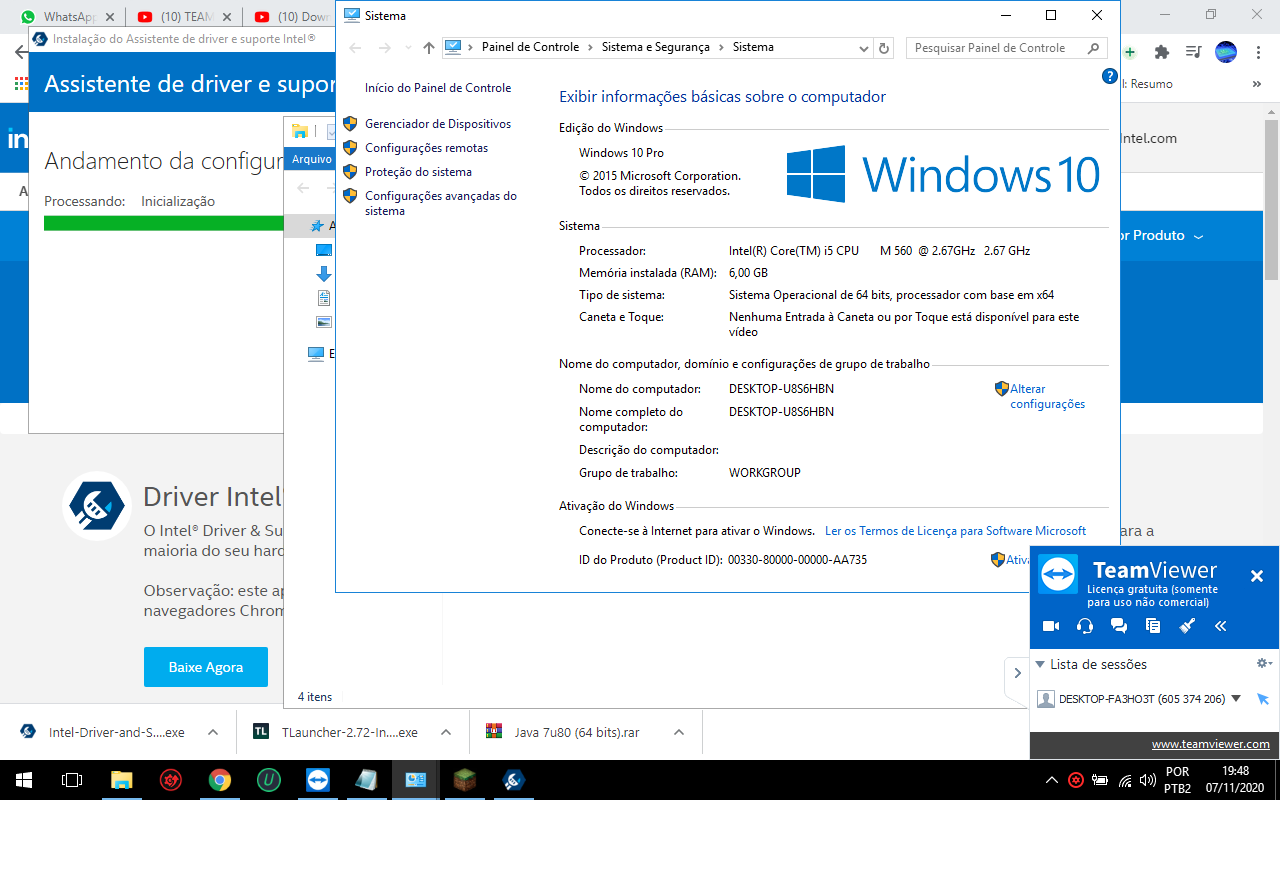Select the final Sistema breadcrumb segment

(753, 47)
